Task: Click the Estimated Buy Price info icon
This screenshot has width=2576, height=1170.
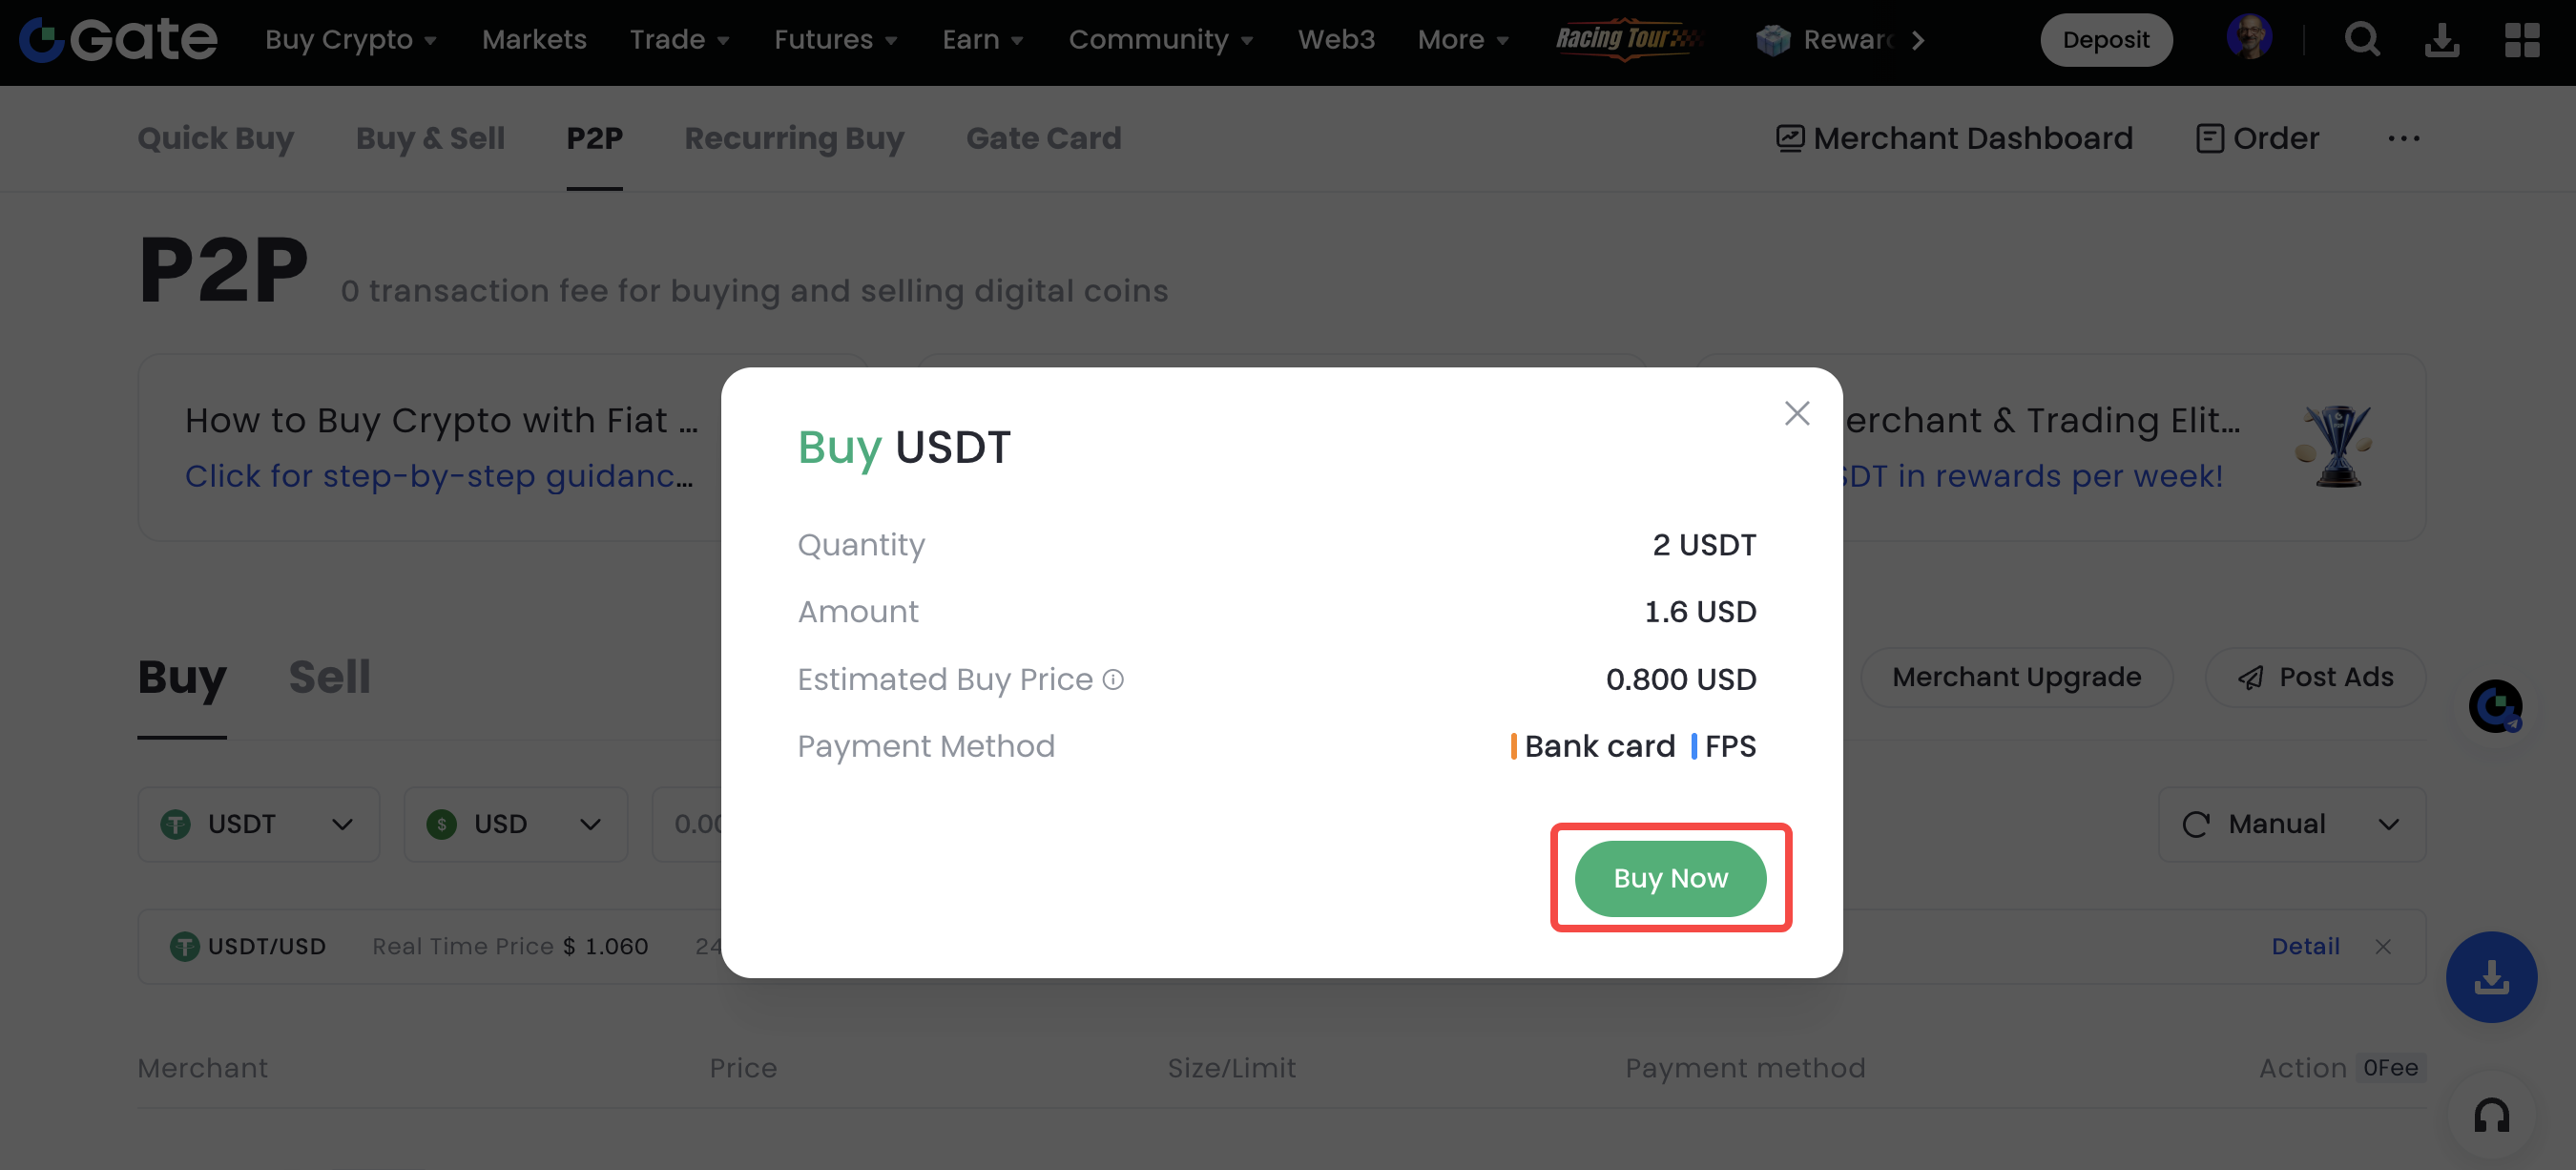Action: point(1113,680)
